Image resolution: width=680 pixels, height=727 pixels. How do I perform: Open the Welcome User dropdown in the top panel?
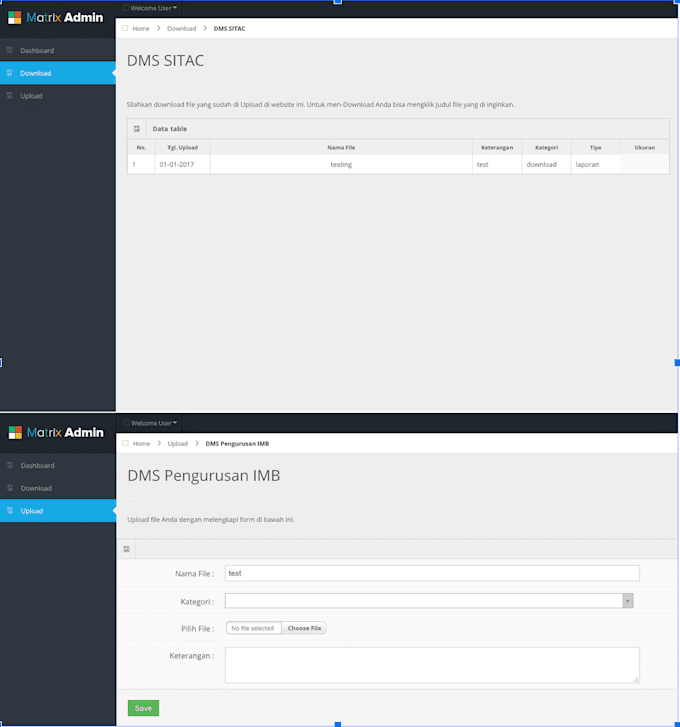pyautogui.click(x=150, y=8)
